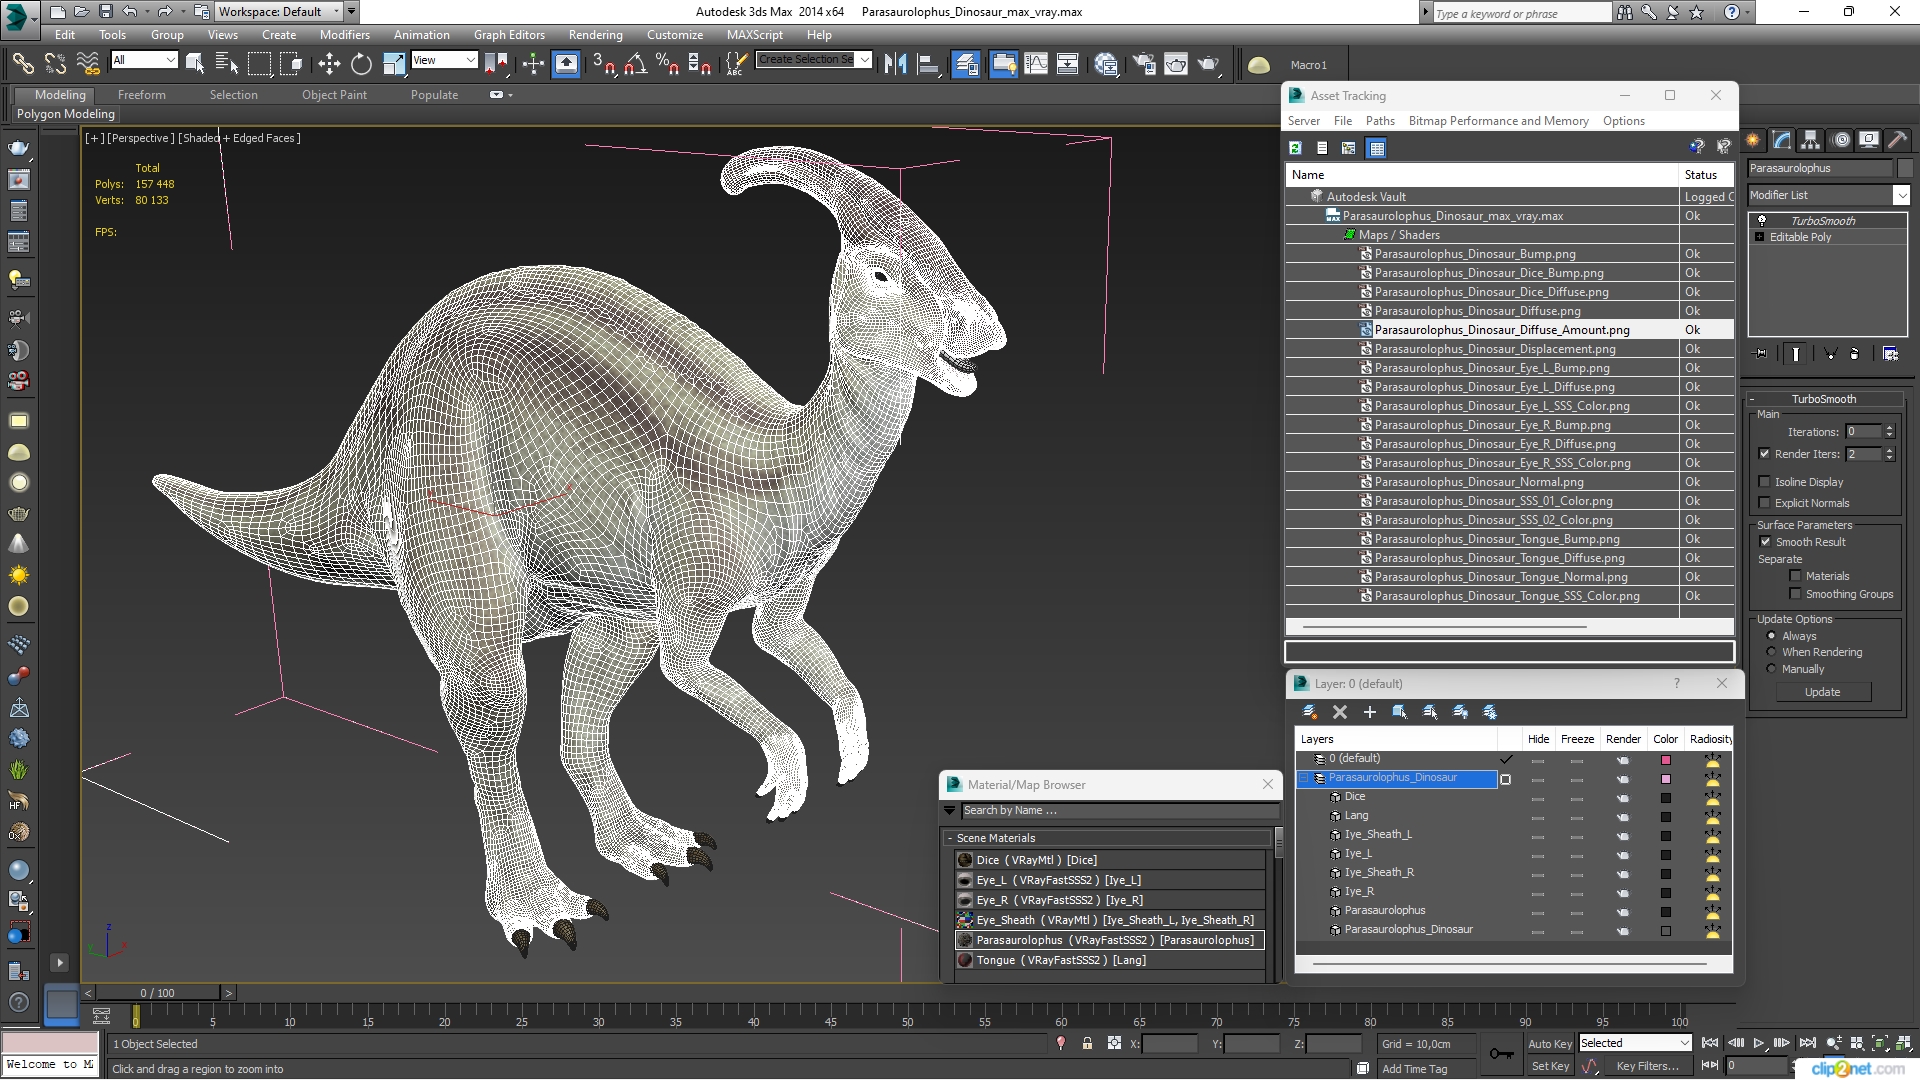Open the Hierarchy command panel tab
1920x1080 pixels.
coord(1811,140)
